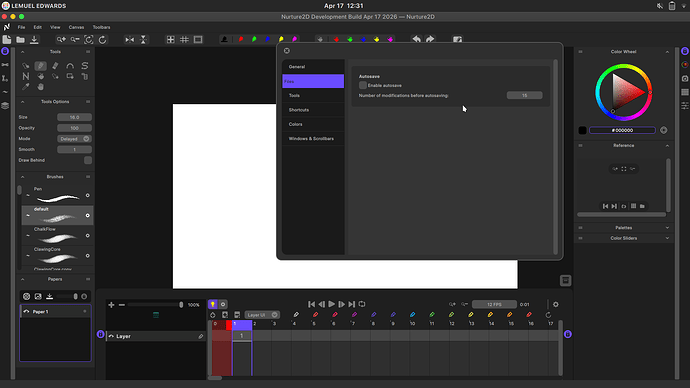Reset canvas rotation with the circular arrow icon
The width and height of the screenshot is (690, 388).
point(103,40)
